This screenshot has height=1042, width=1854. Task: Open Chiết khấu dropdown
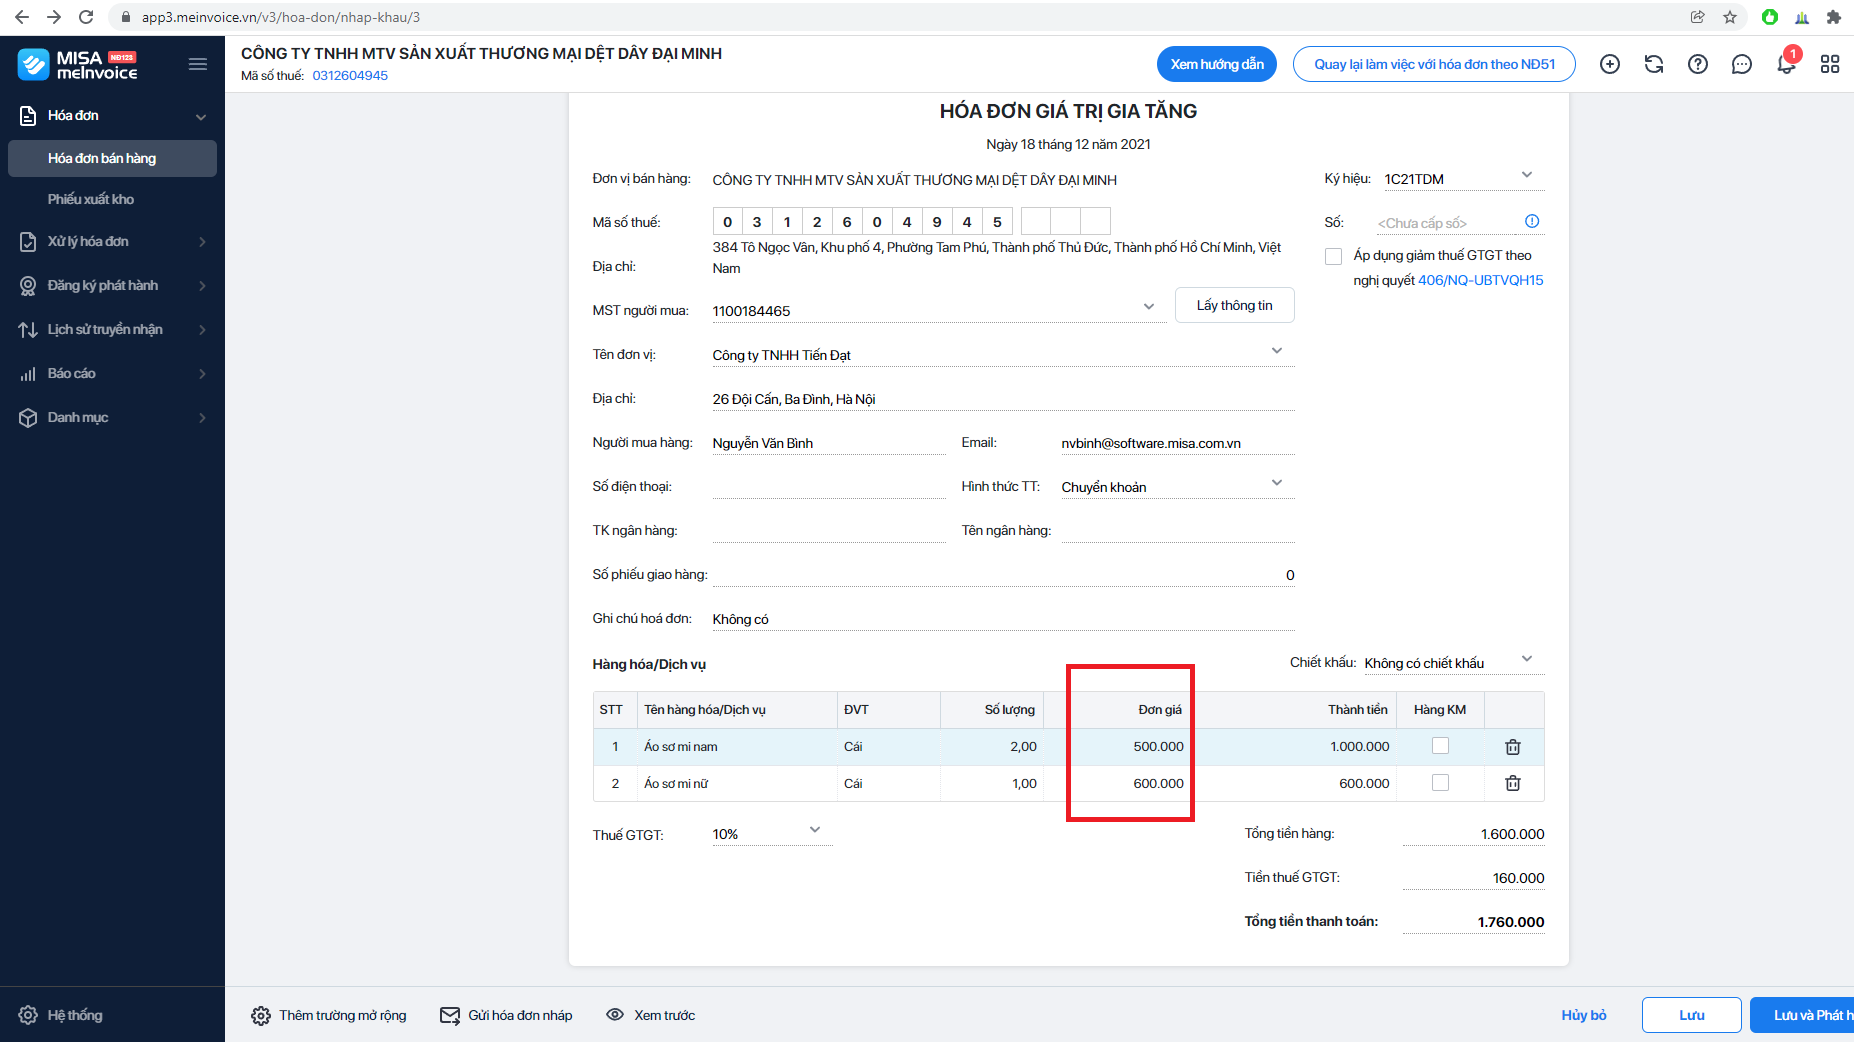pyautogui.click(x=1527, y=659)
